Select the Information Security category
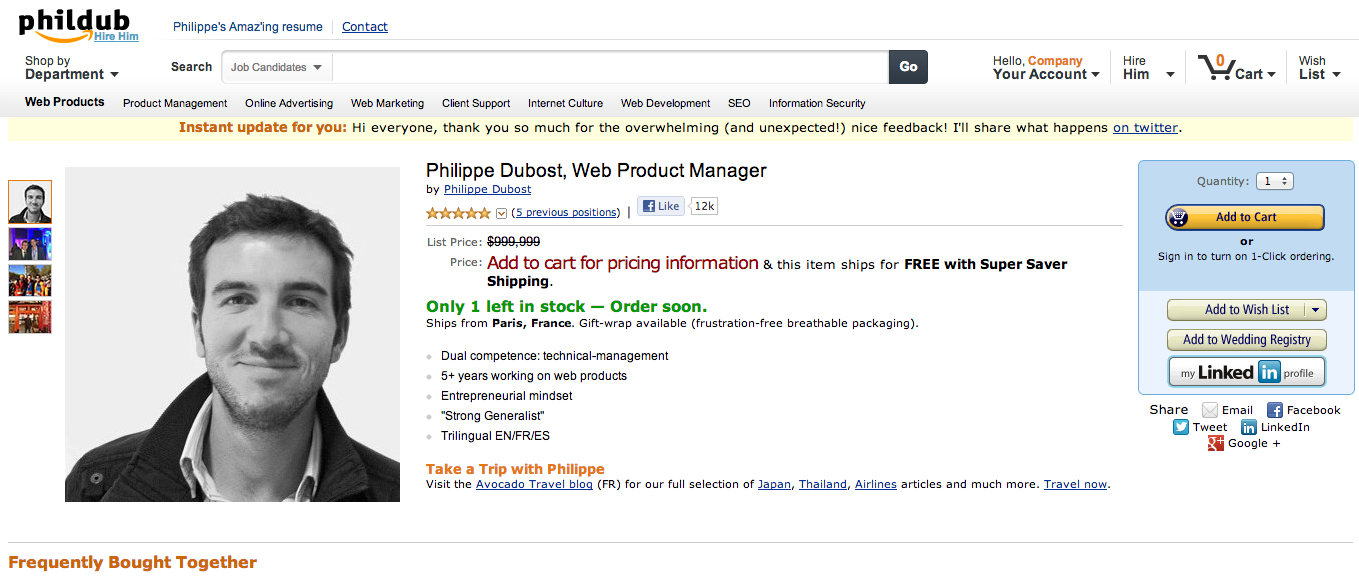The width and height of the screenshot is (1359, 588). click(817, 103)
